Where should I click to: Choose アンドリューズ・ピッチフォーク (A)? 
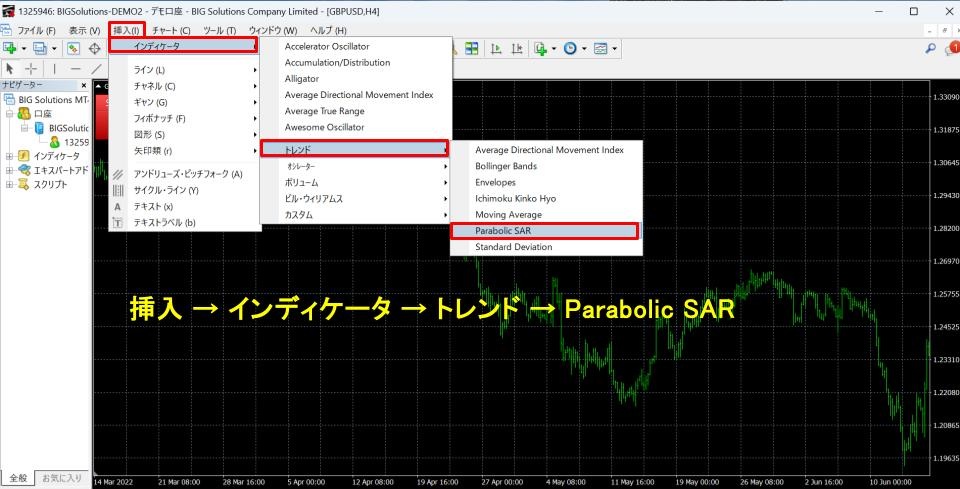pos(185,174)
